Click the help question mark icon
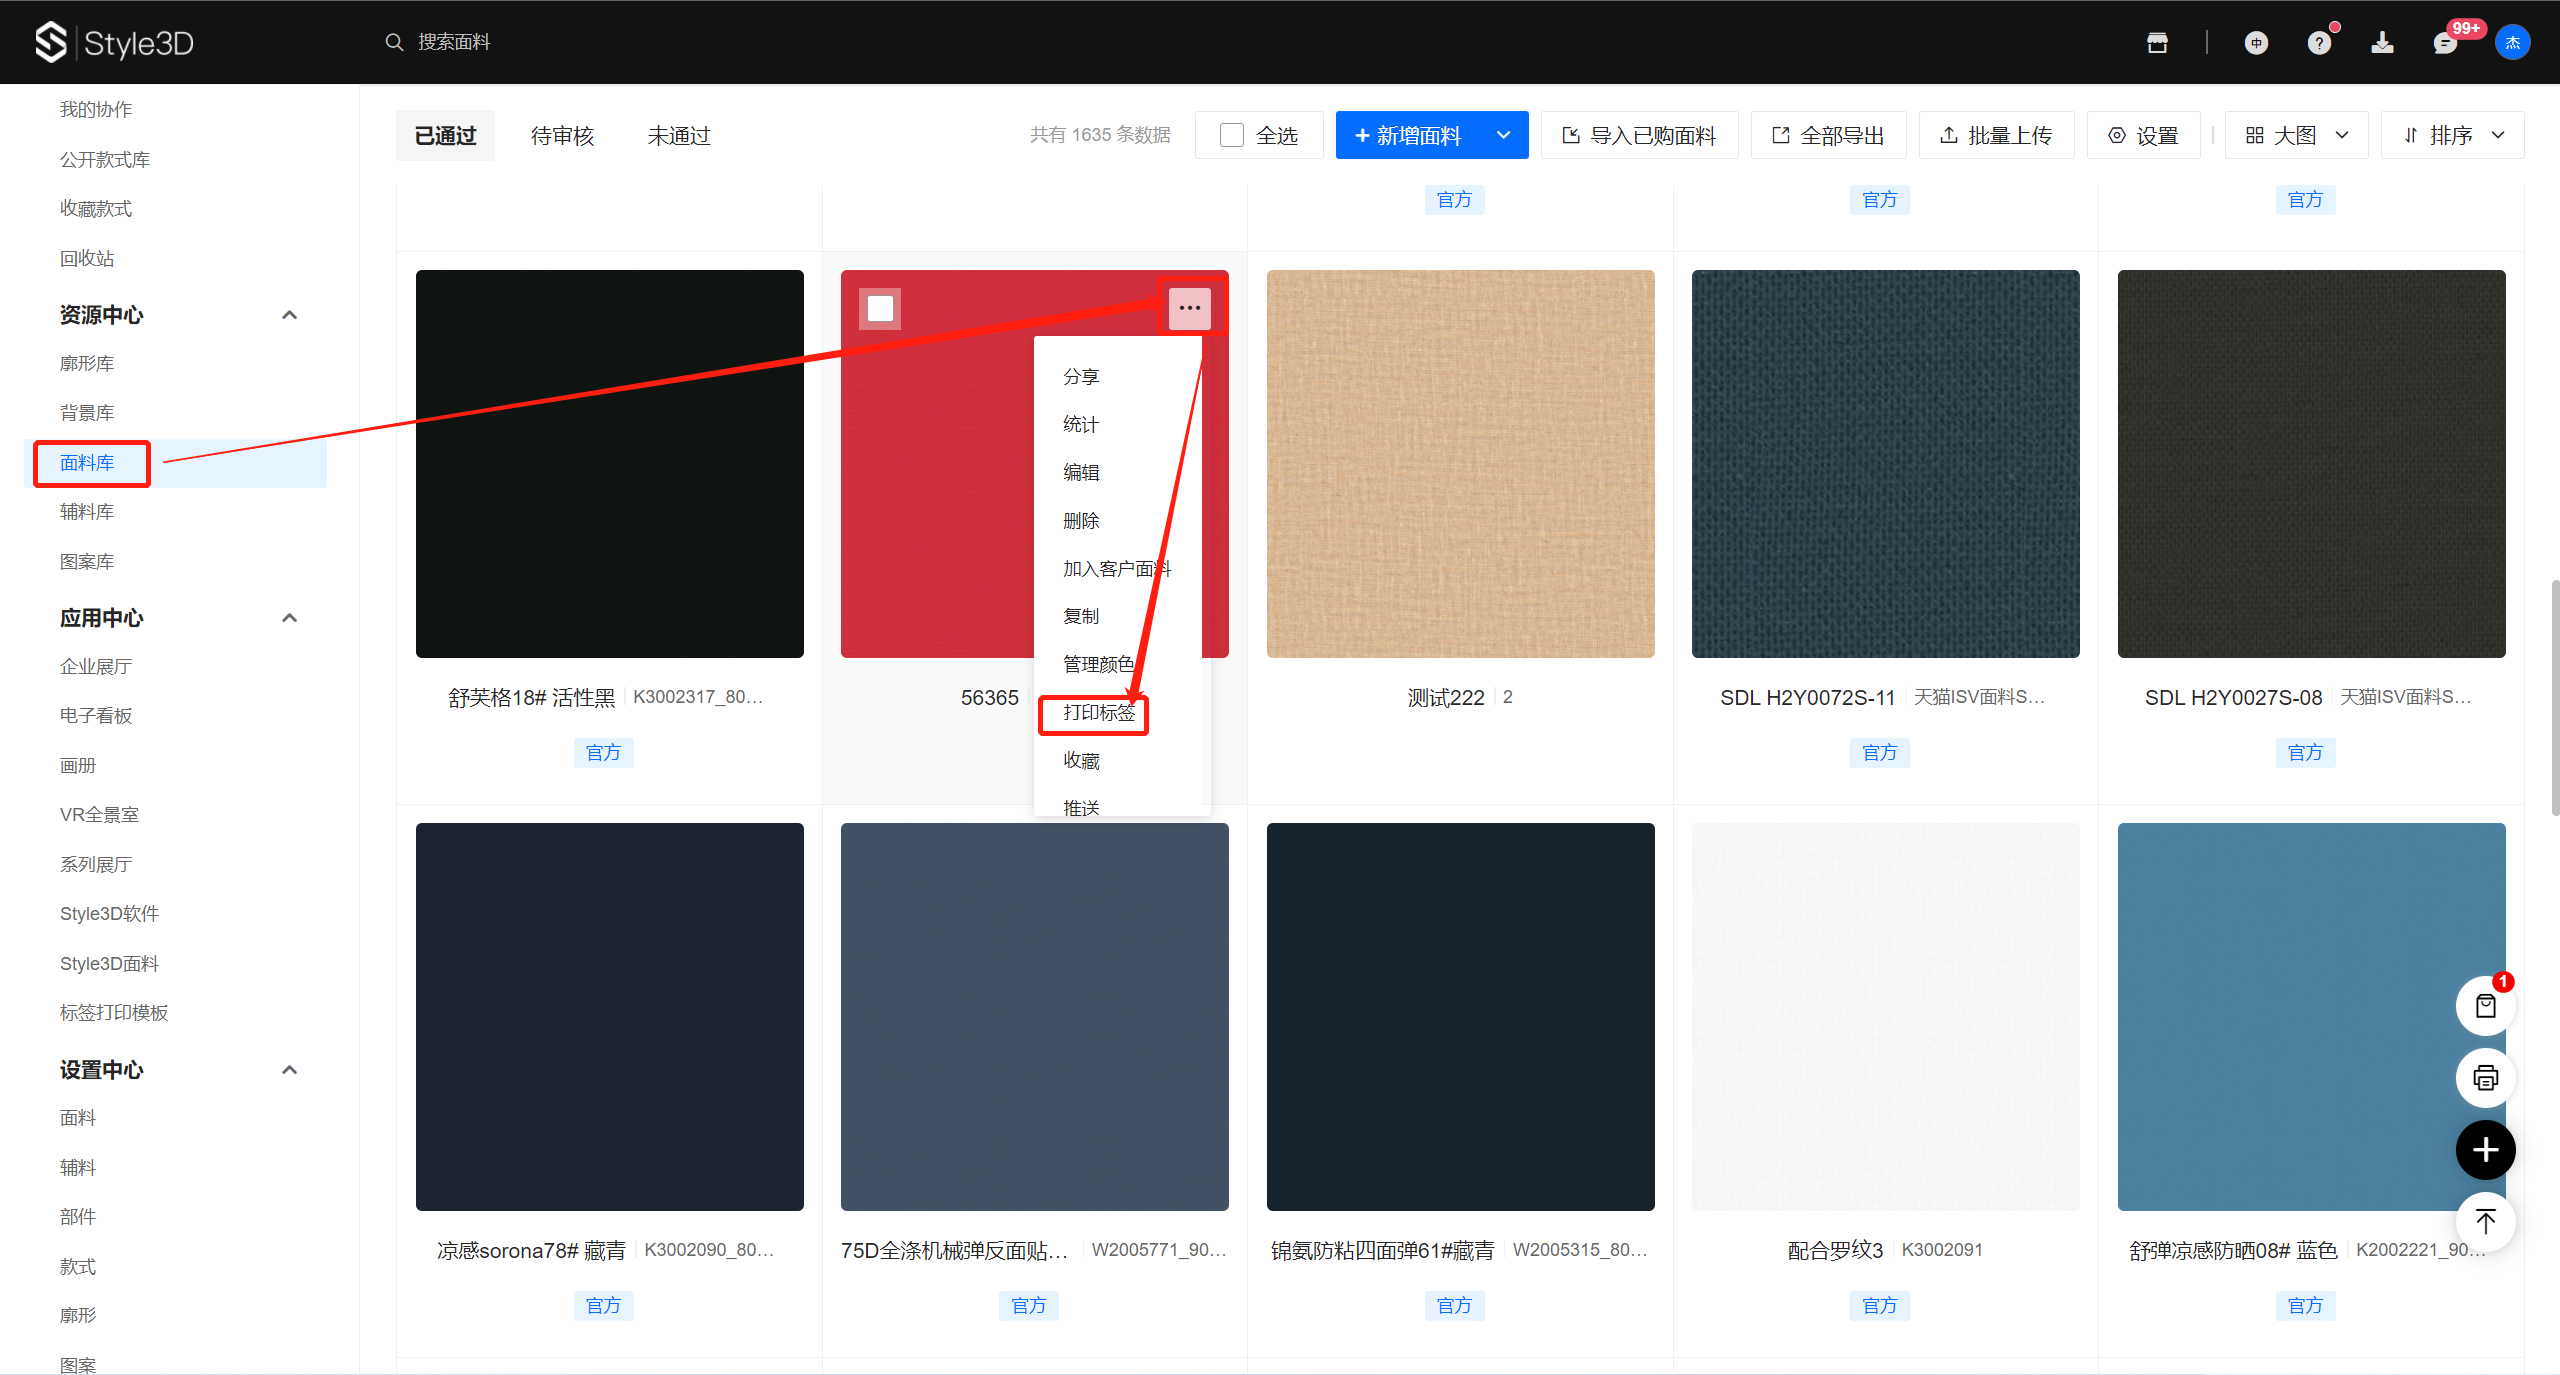Screen dimensions: 2560x1375 (x=2319, y=43)
